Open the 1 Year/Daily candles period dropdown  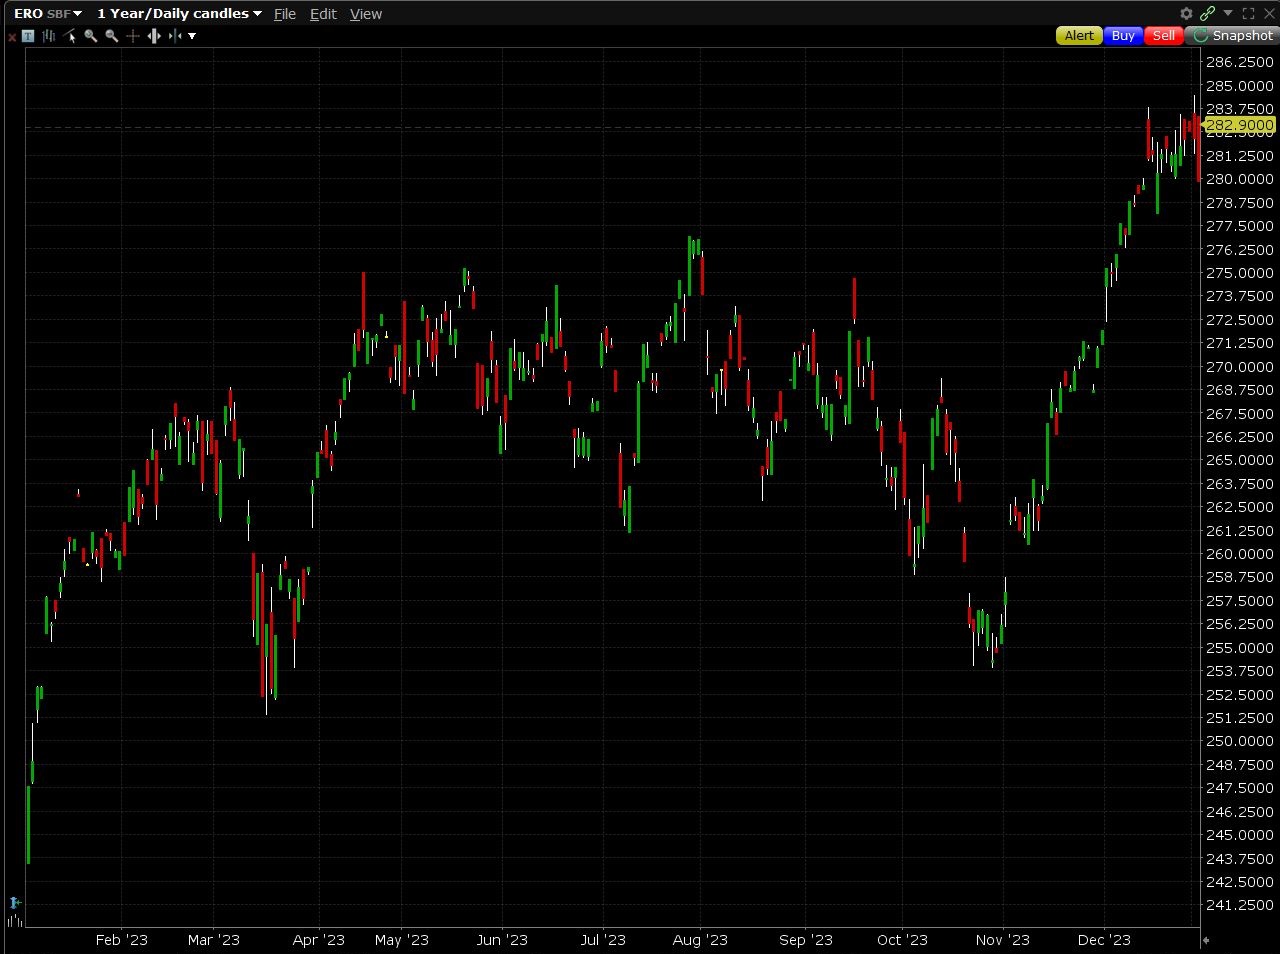point(179,14)
